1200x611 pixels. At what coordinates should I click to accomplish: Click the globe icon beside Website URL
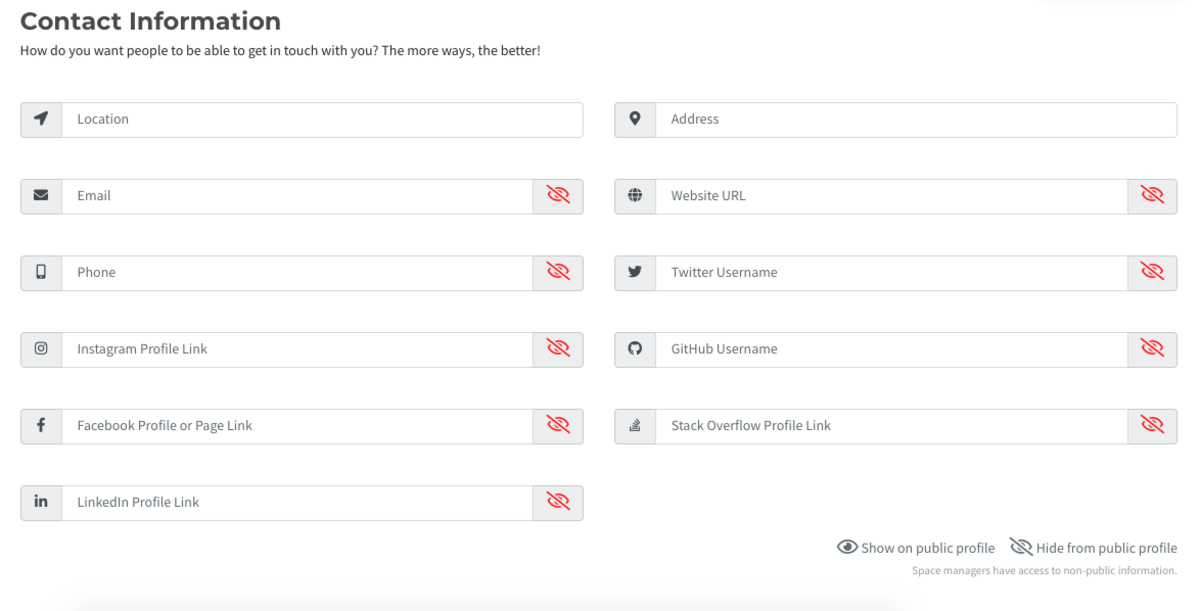(635, 196)
